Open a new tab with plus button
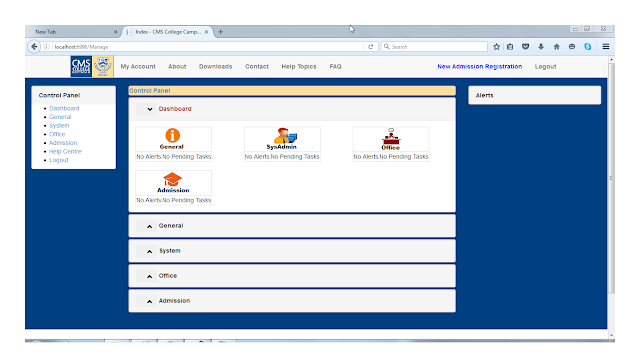 220,32
